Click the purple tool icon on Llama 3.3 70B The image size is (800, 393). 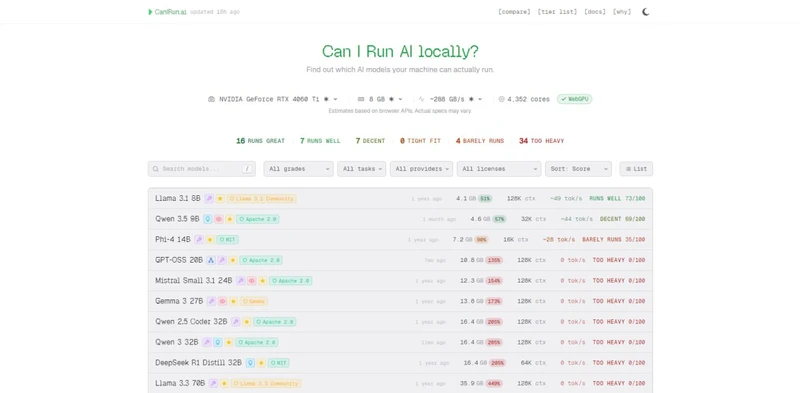click(213, 383)
